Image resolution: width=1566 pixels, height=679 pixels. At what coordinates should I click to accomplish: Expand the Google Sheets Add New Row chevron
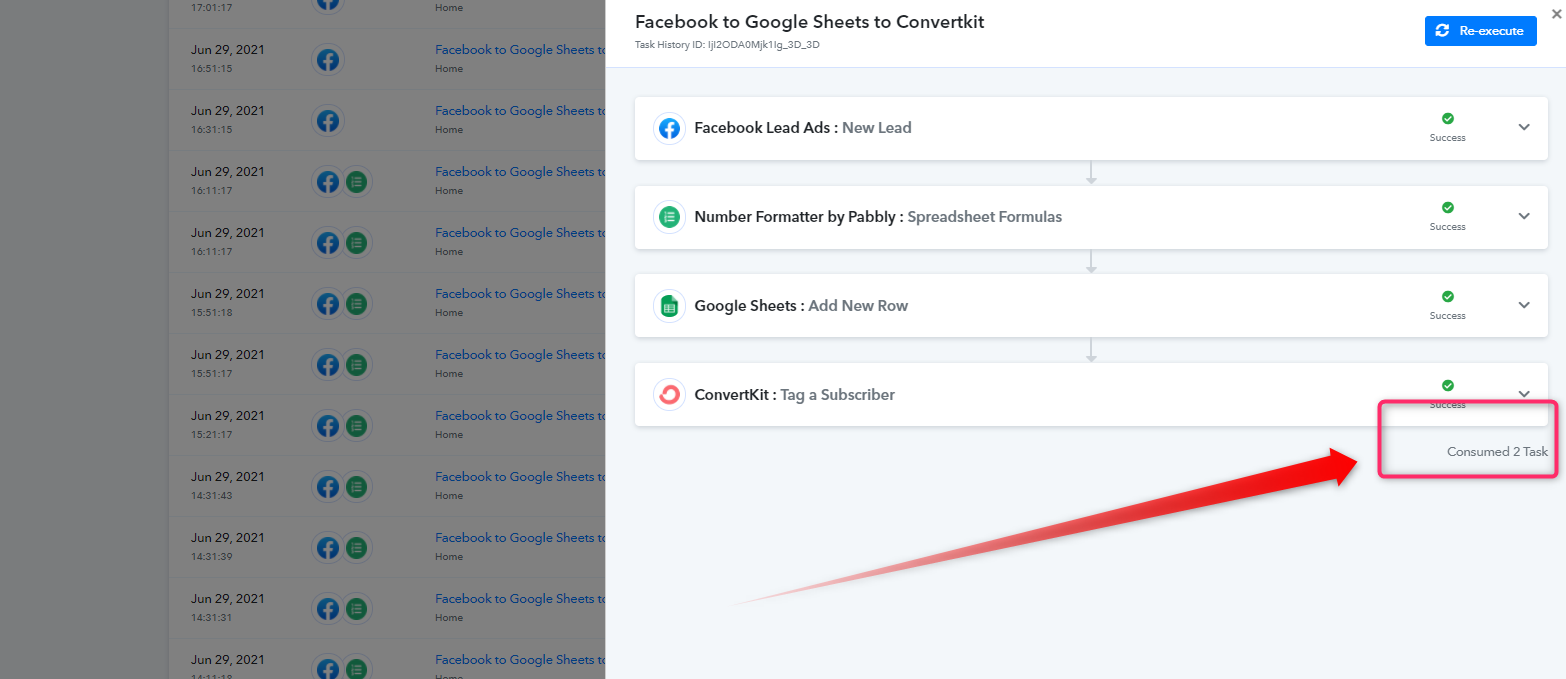point(1524,305)
